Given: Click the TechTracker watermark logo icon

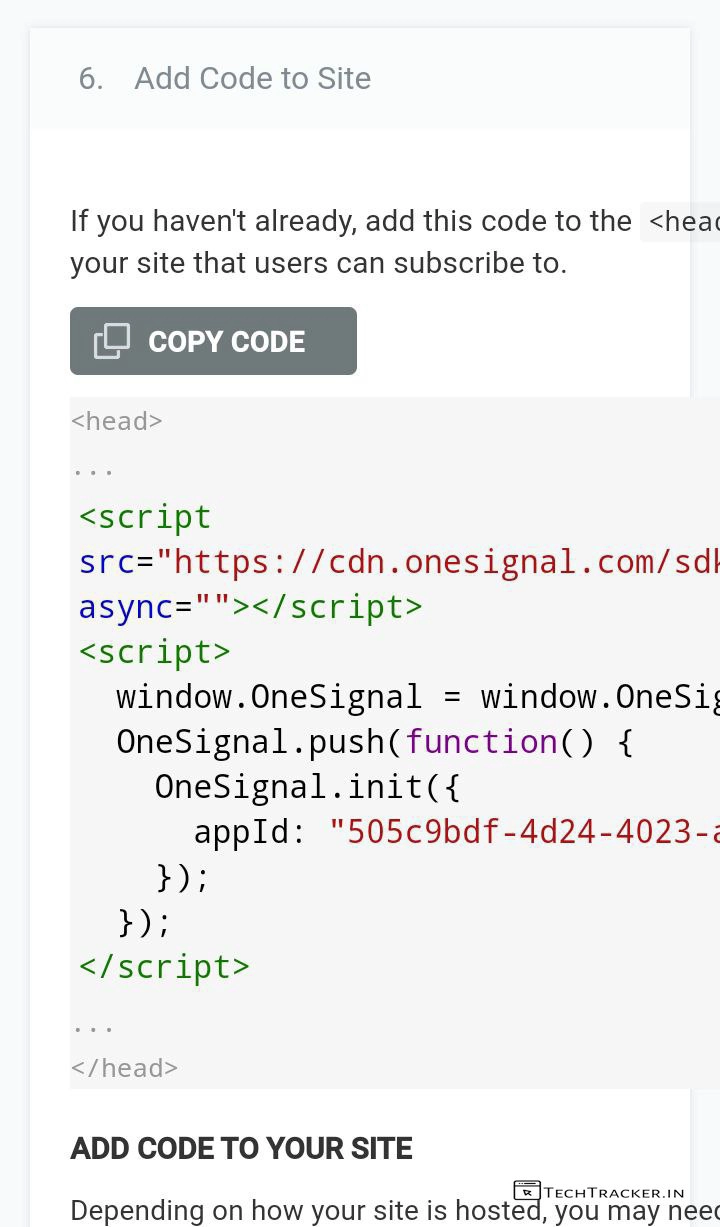Looking at the screenshot, I should pos(526,1191).
